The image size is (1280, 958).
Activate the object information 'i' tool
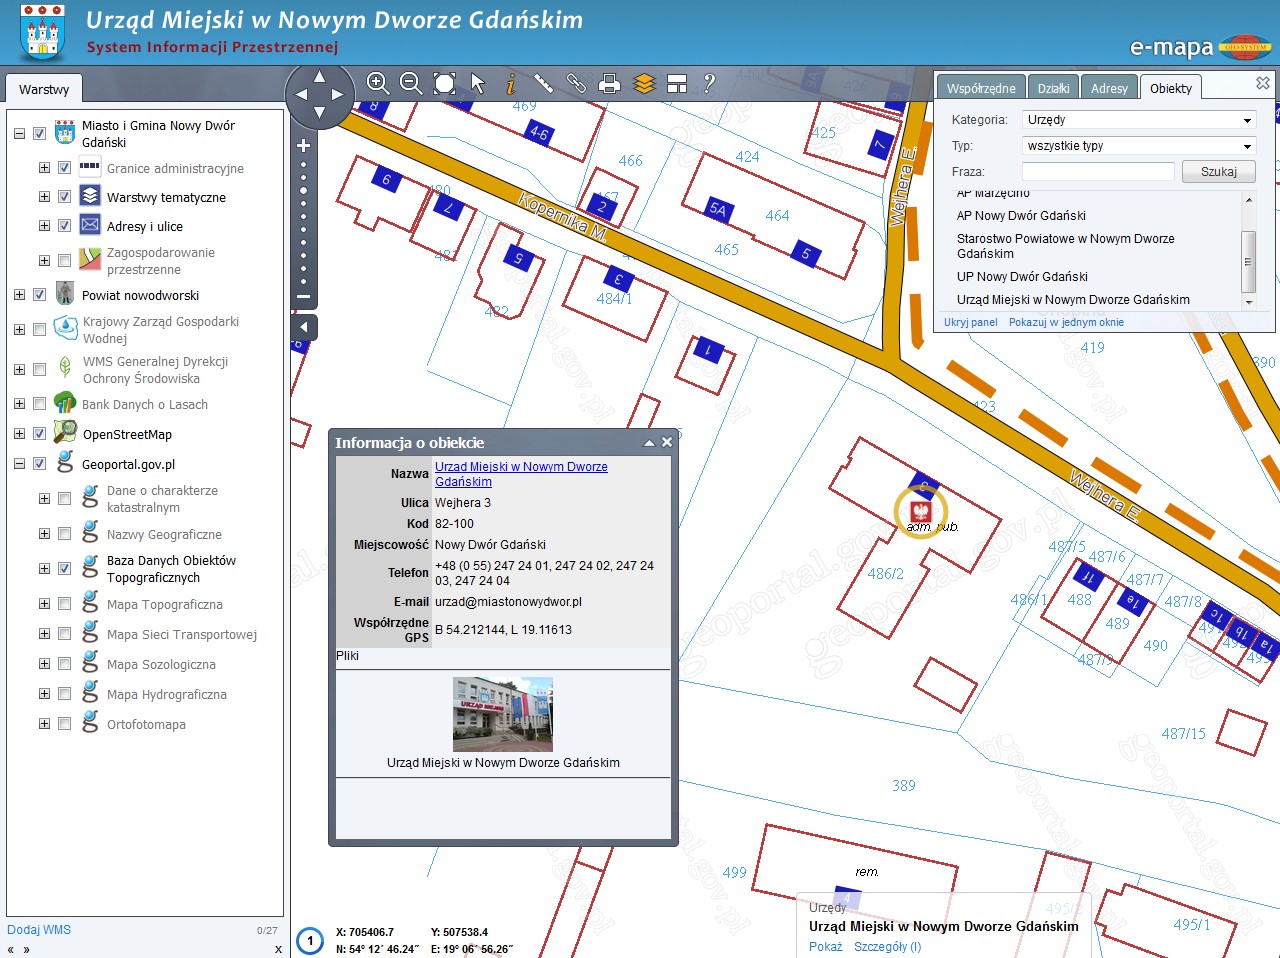click(x=511, y=83)
